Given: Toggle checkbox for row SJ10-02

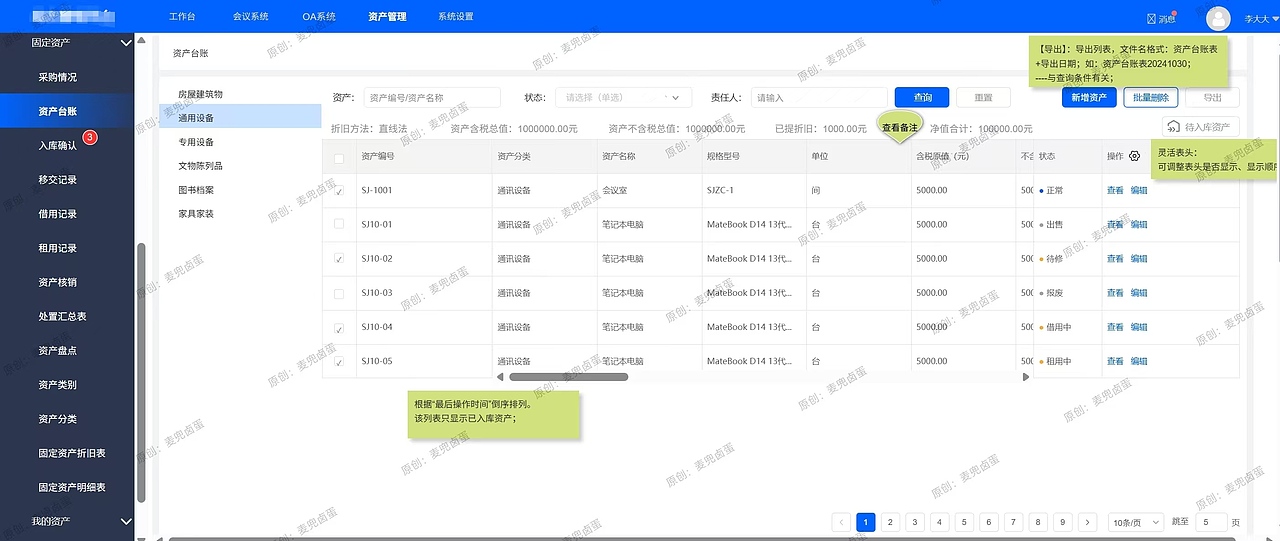Looking at the screenshot, I should [339, 259].
